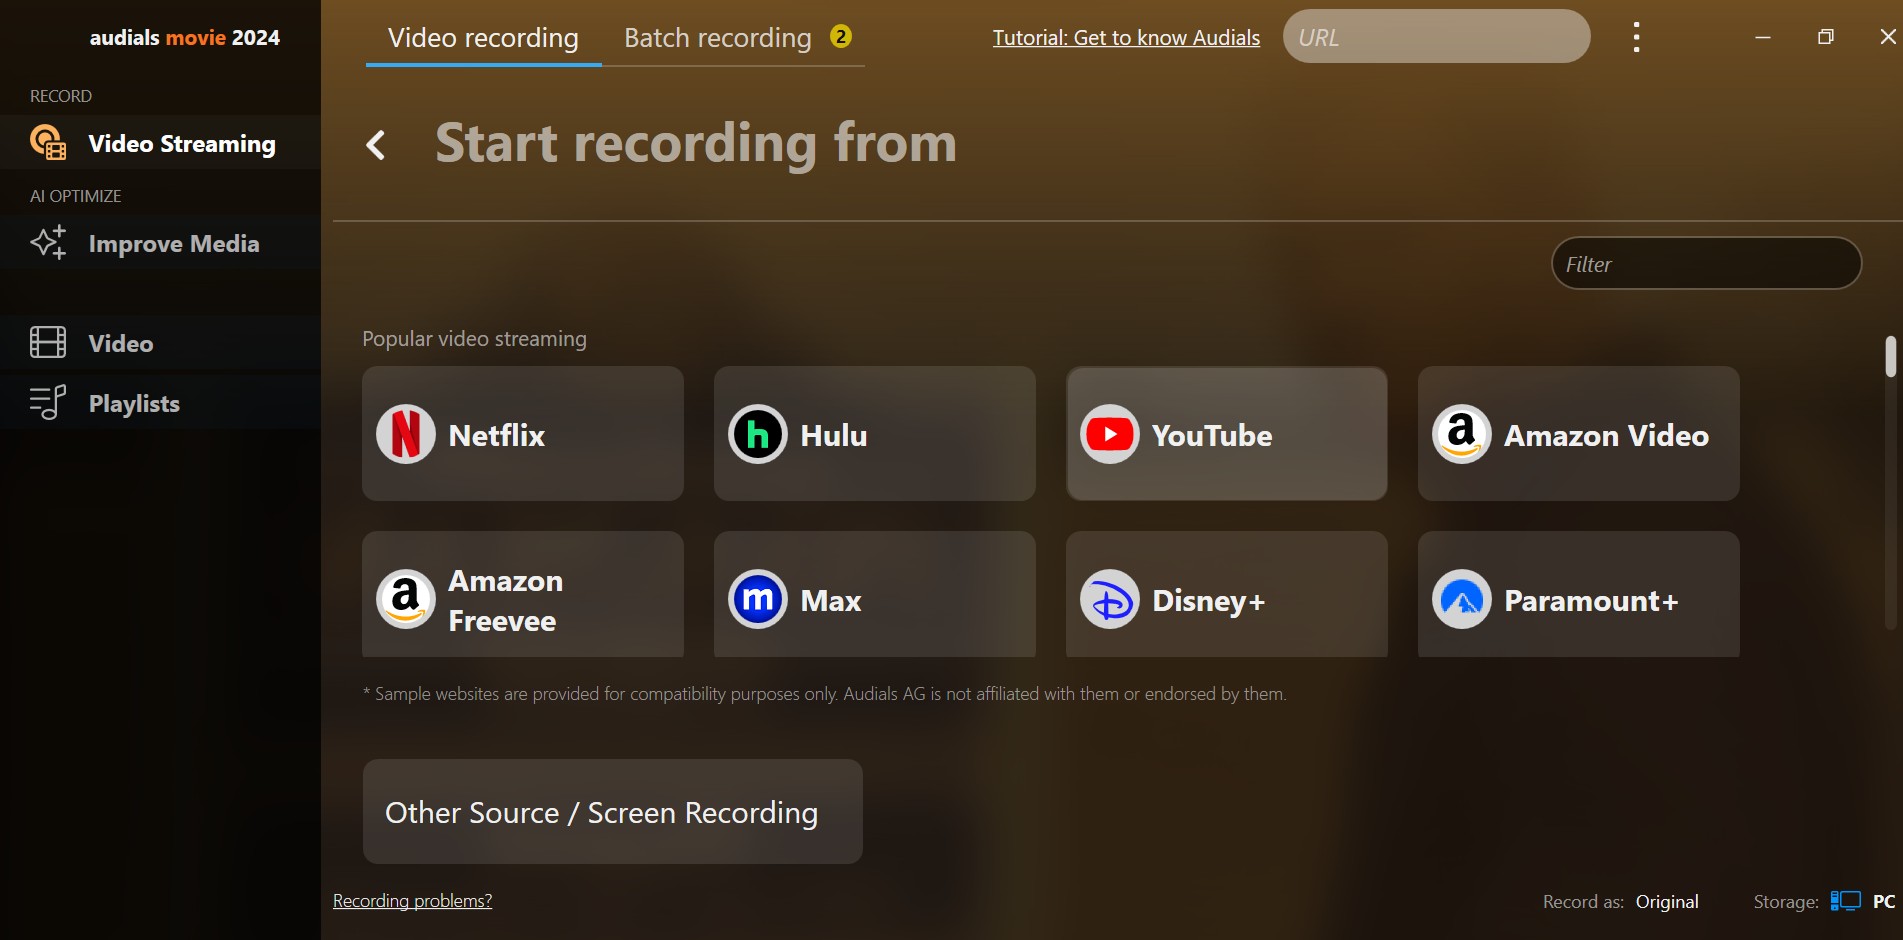Click the Video Streaming record icon in sidebar
This screenshot has width=1903, height=940.
pyautogui.click(x=48, y=142)
